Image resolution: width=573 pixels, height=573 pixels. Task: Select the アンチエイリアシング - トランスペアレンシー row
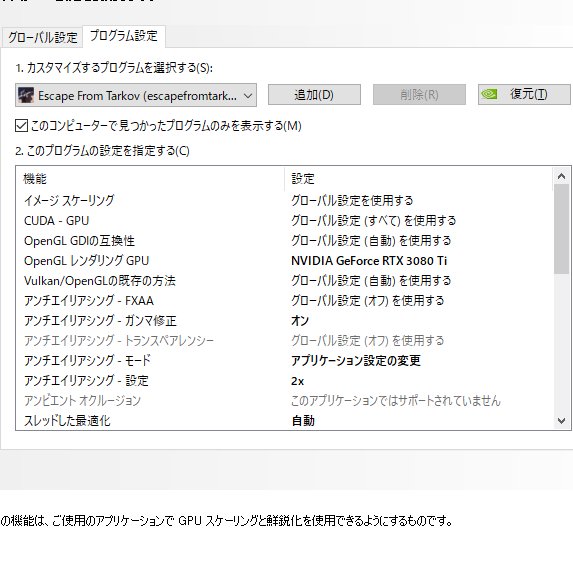click(x=285, y=341)
